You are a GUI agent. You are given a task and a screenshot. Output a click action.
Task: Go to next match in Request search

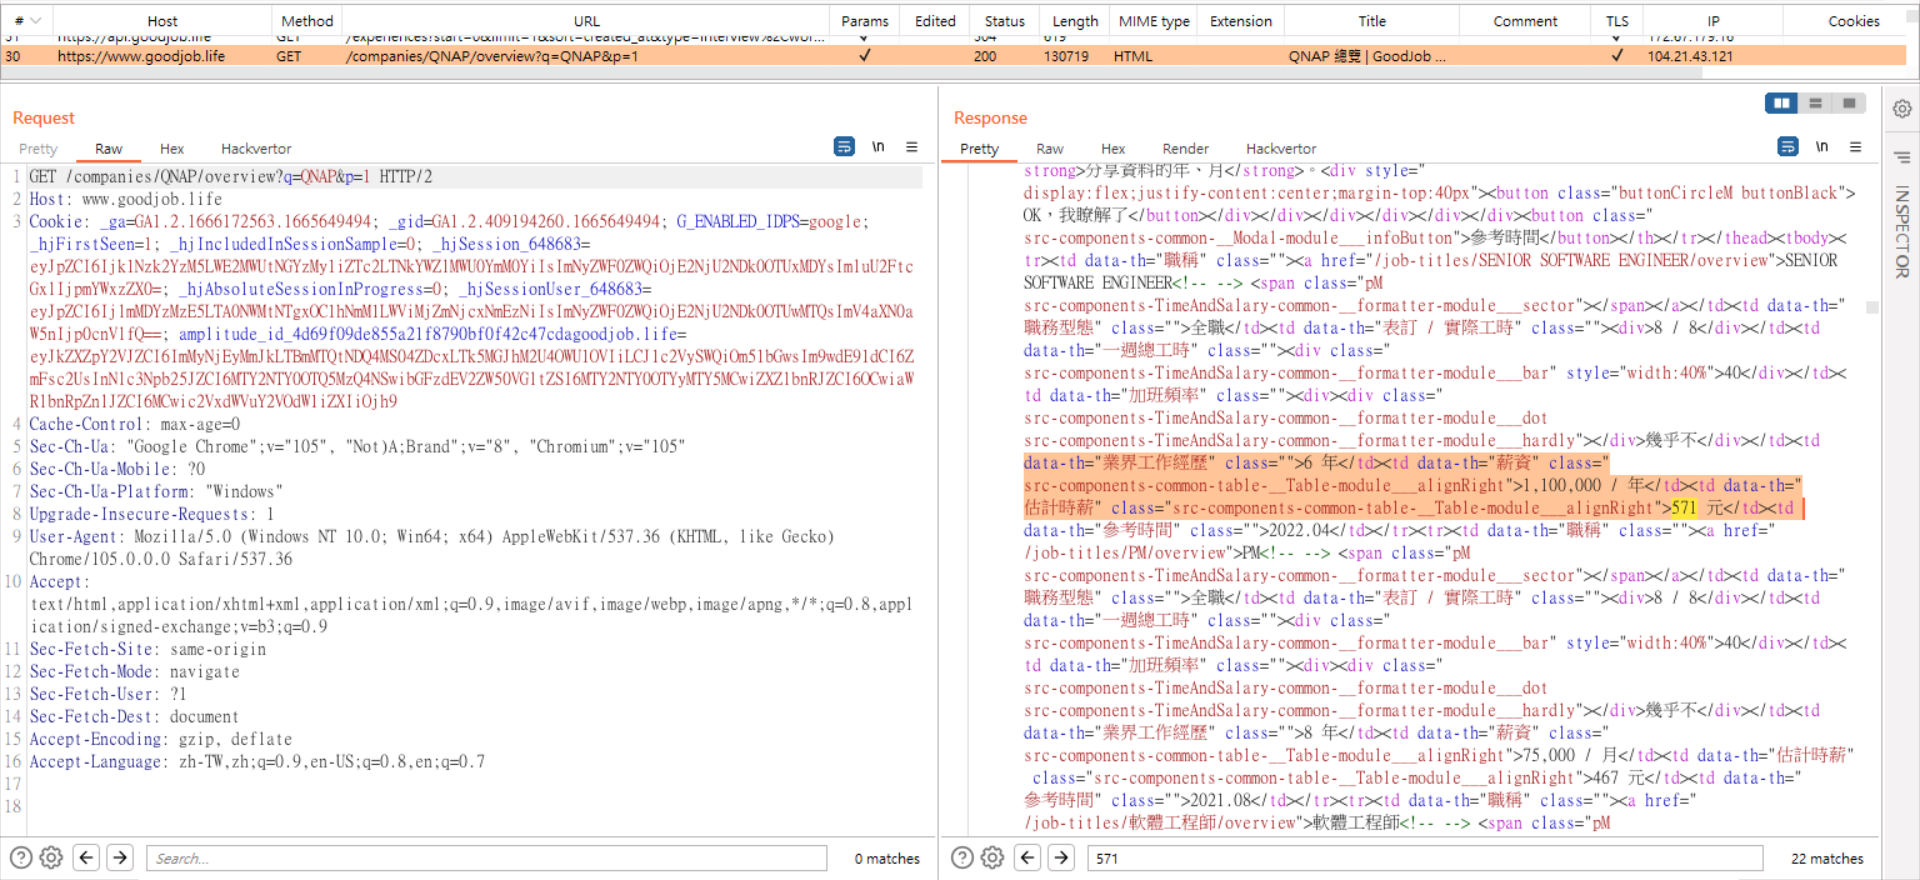point(120,858)
